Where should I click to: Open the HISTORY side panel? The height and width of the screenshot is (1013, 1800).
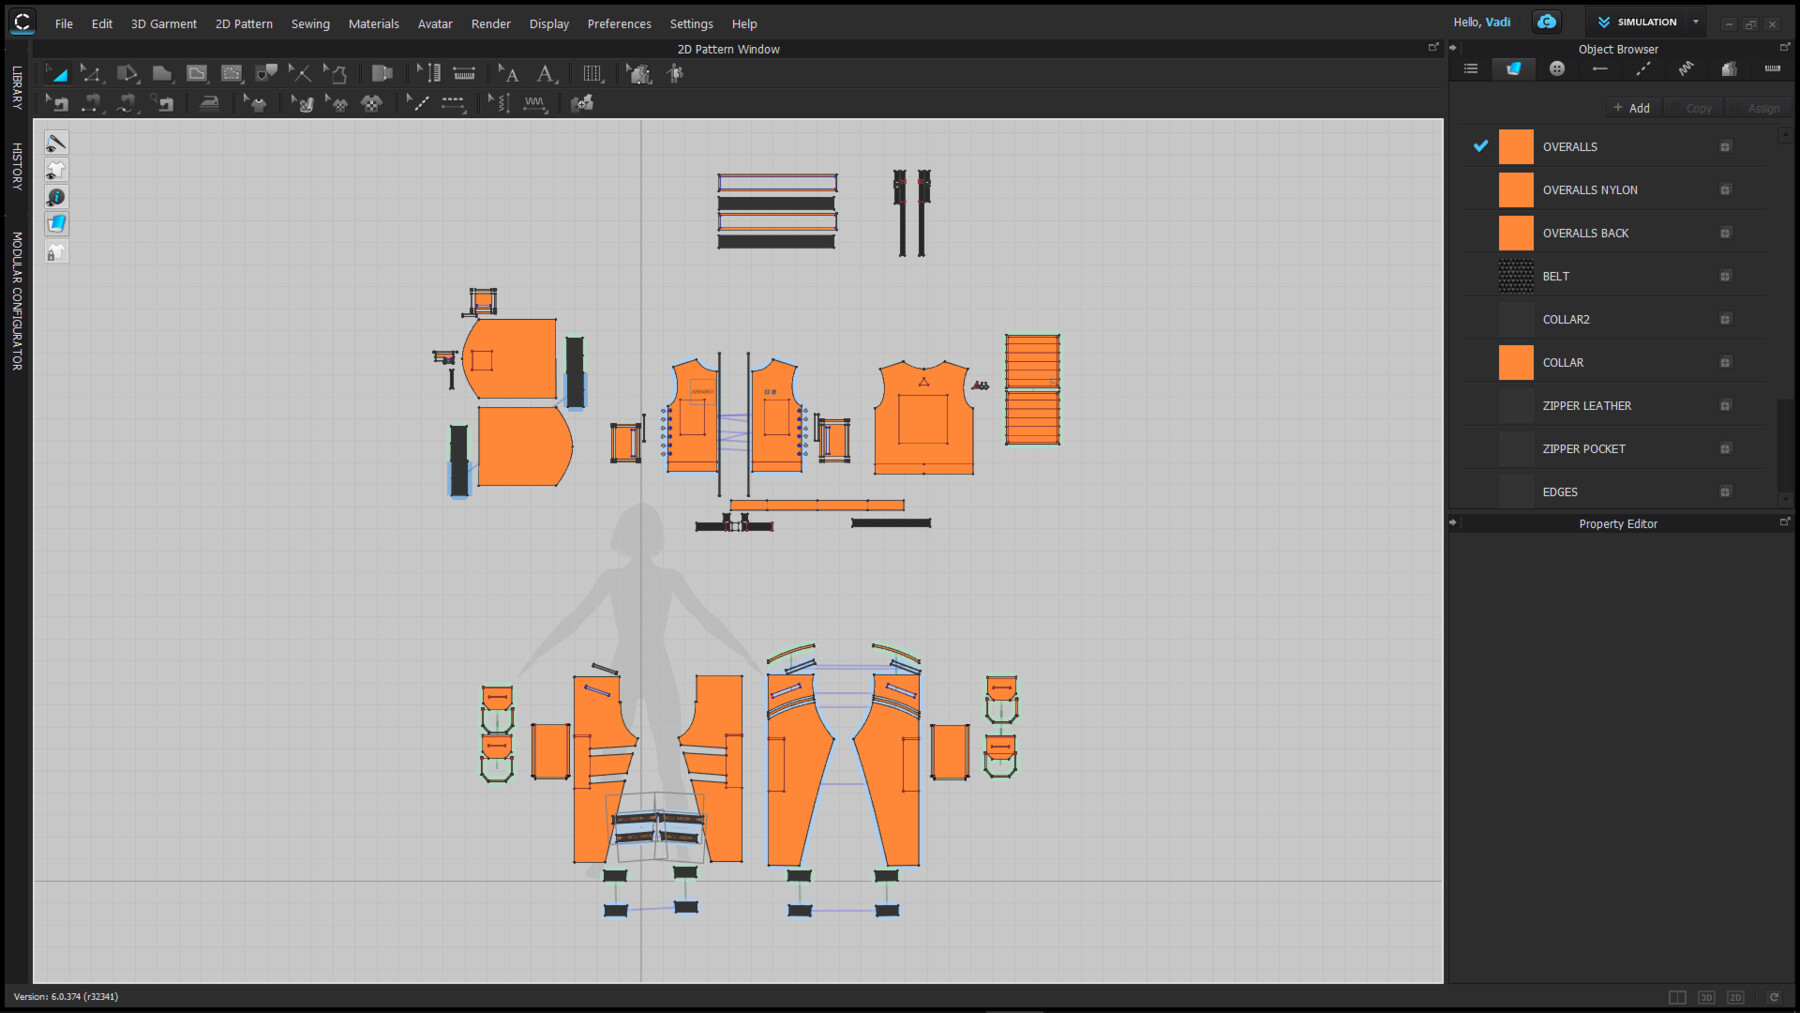pyautogui.click(x=17, y=166)
